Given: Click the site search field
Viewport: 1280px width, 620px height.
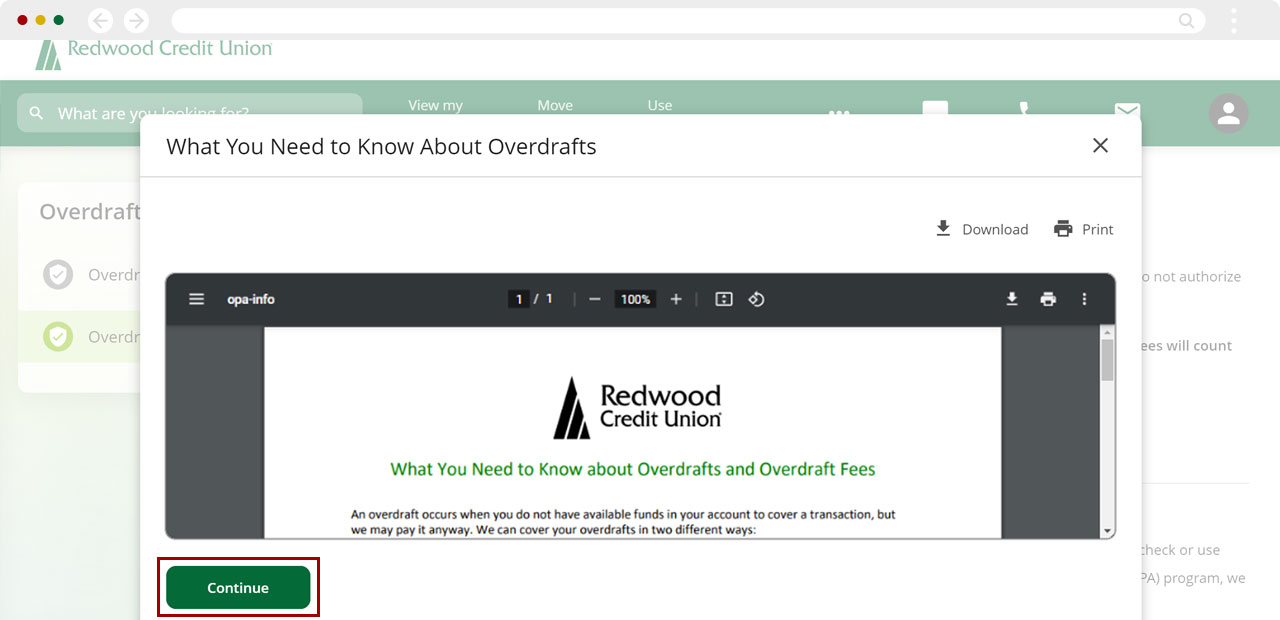Looking at the screenshot, I should click(x=190, y=113).
